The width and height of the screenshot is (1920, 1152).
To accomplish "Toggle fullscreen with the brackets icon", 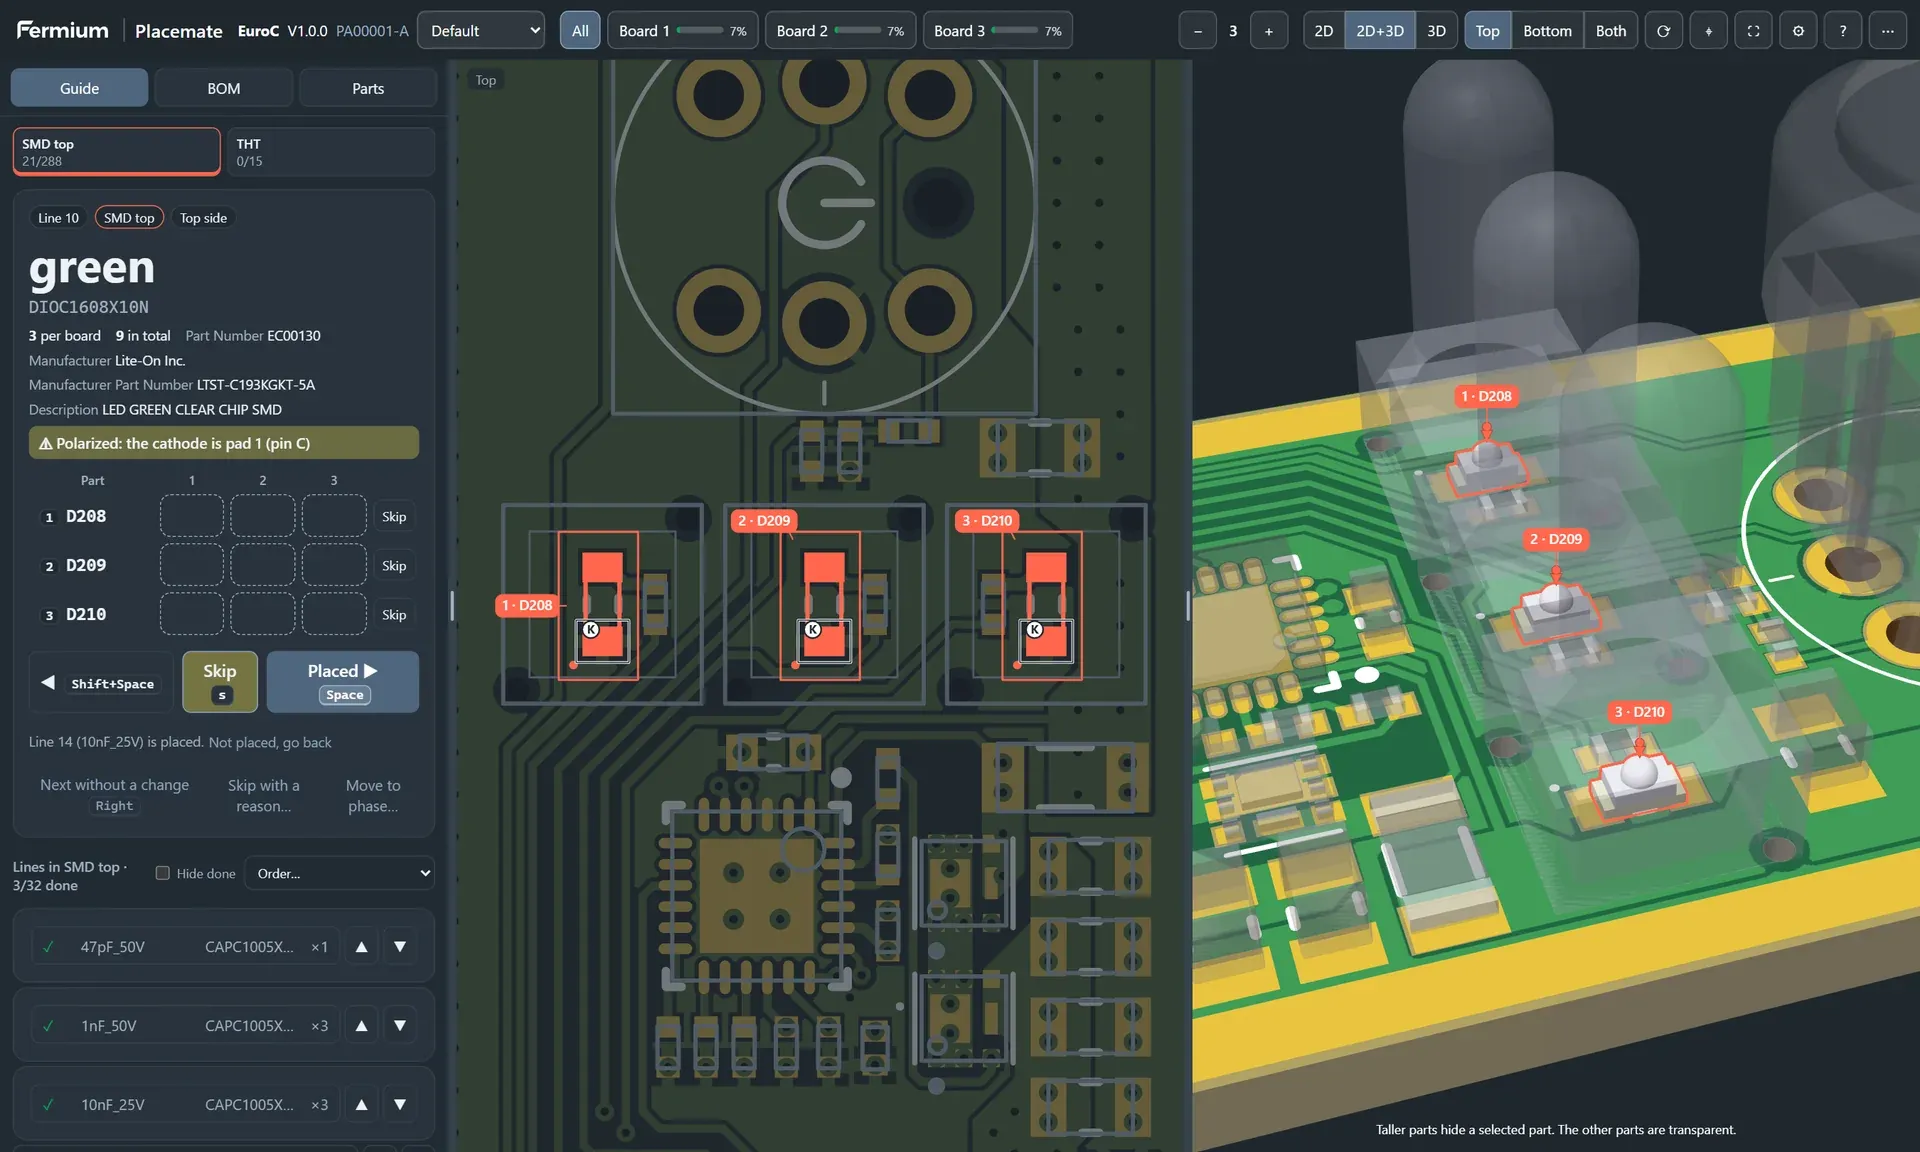I will [x=1753, y=31].
